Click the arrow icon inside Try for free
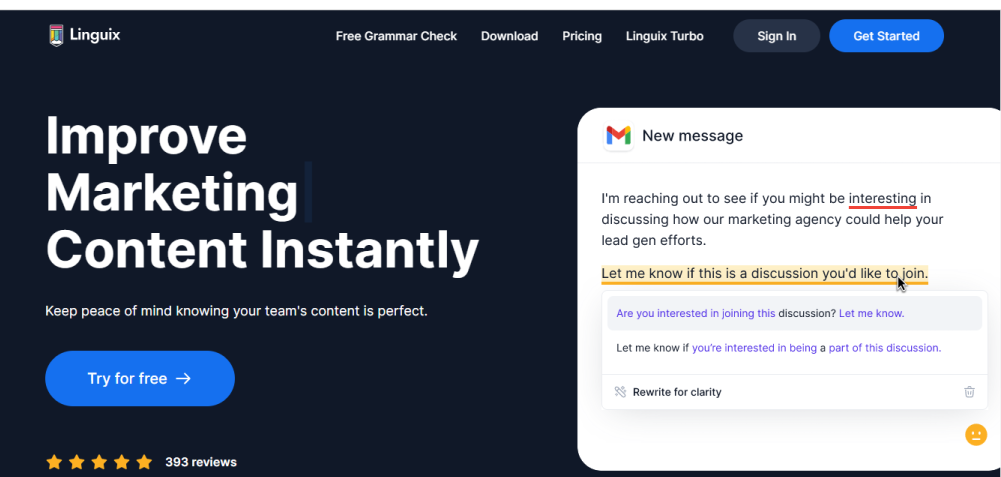1001x477 pixels. point(183,379)
